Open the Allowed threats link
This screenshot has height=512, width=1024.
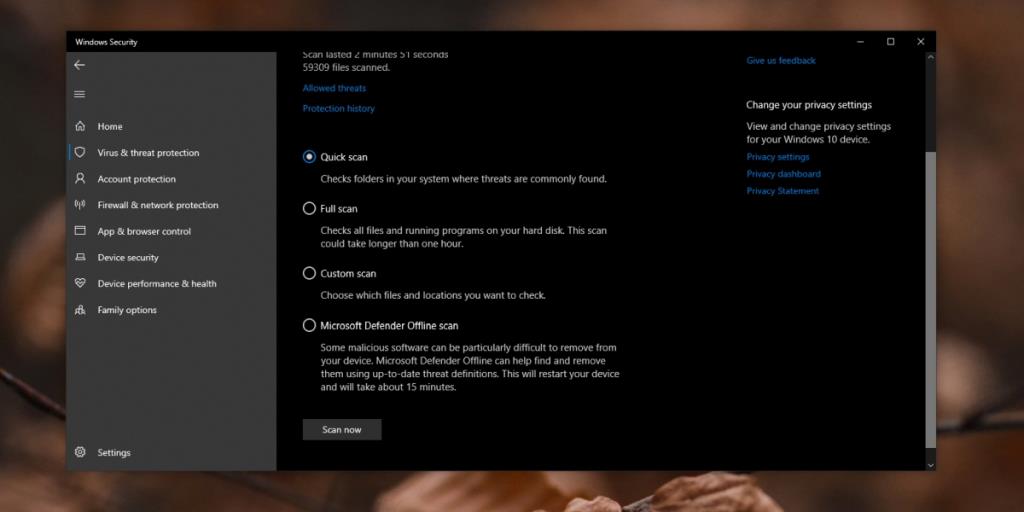(x=334, y=88)
